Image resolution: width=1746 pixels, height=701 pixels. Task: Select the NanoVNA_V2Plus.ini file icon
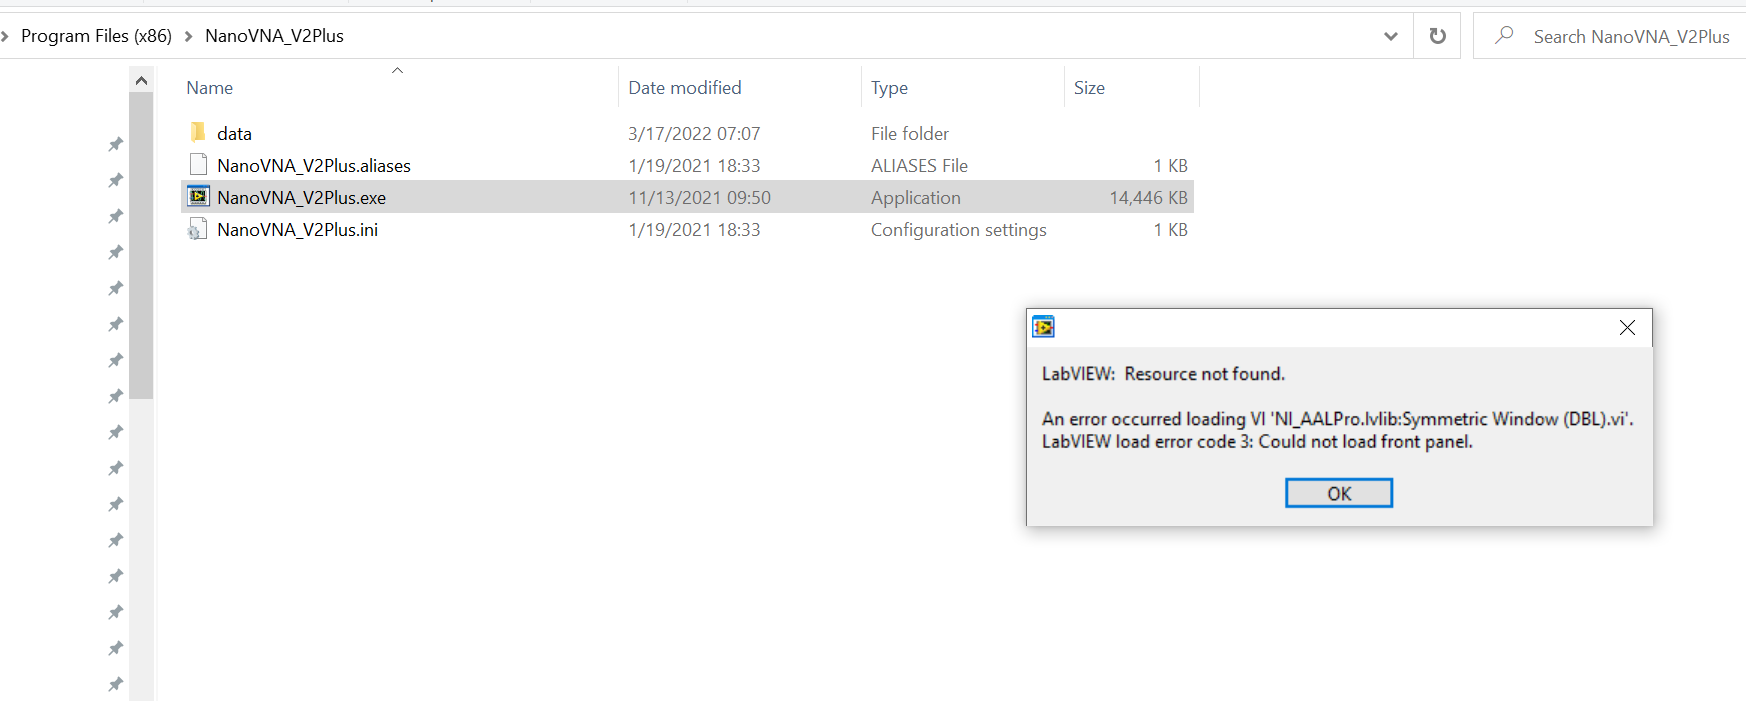pos(198,229)
